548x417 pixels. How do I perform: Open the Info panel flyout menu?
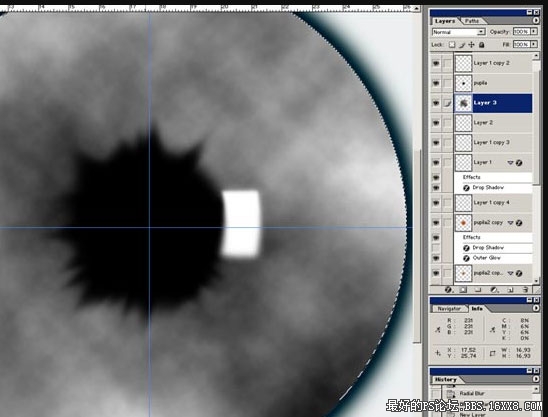click(536, 308)
